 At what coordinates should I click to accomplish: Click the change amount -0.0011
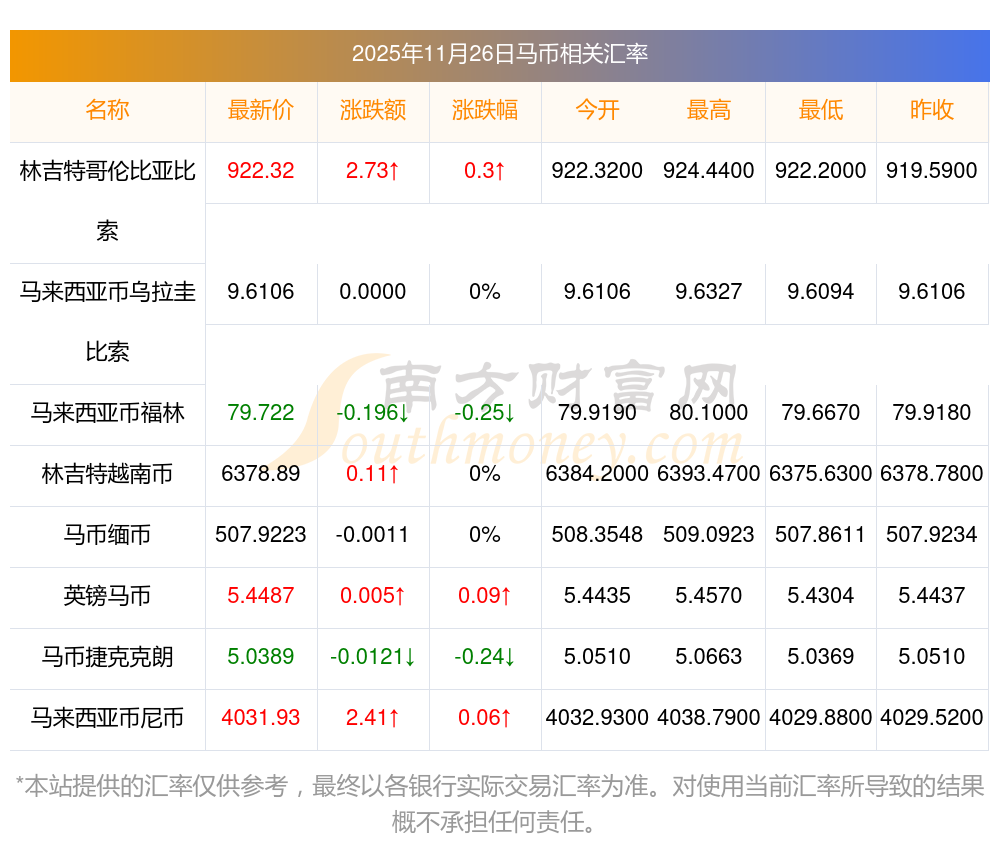[x=372, y=535]
